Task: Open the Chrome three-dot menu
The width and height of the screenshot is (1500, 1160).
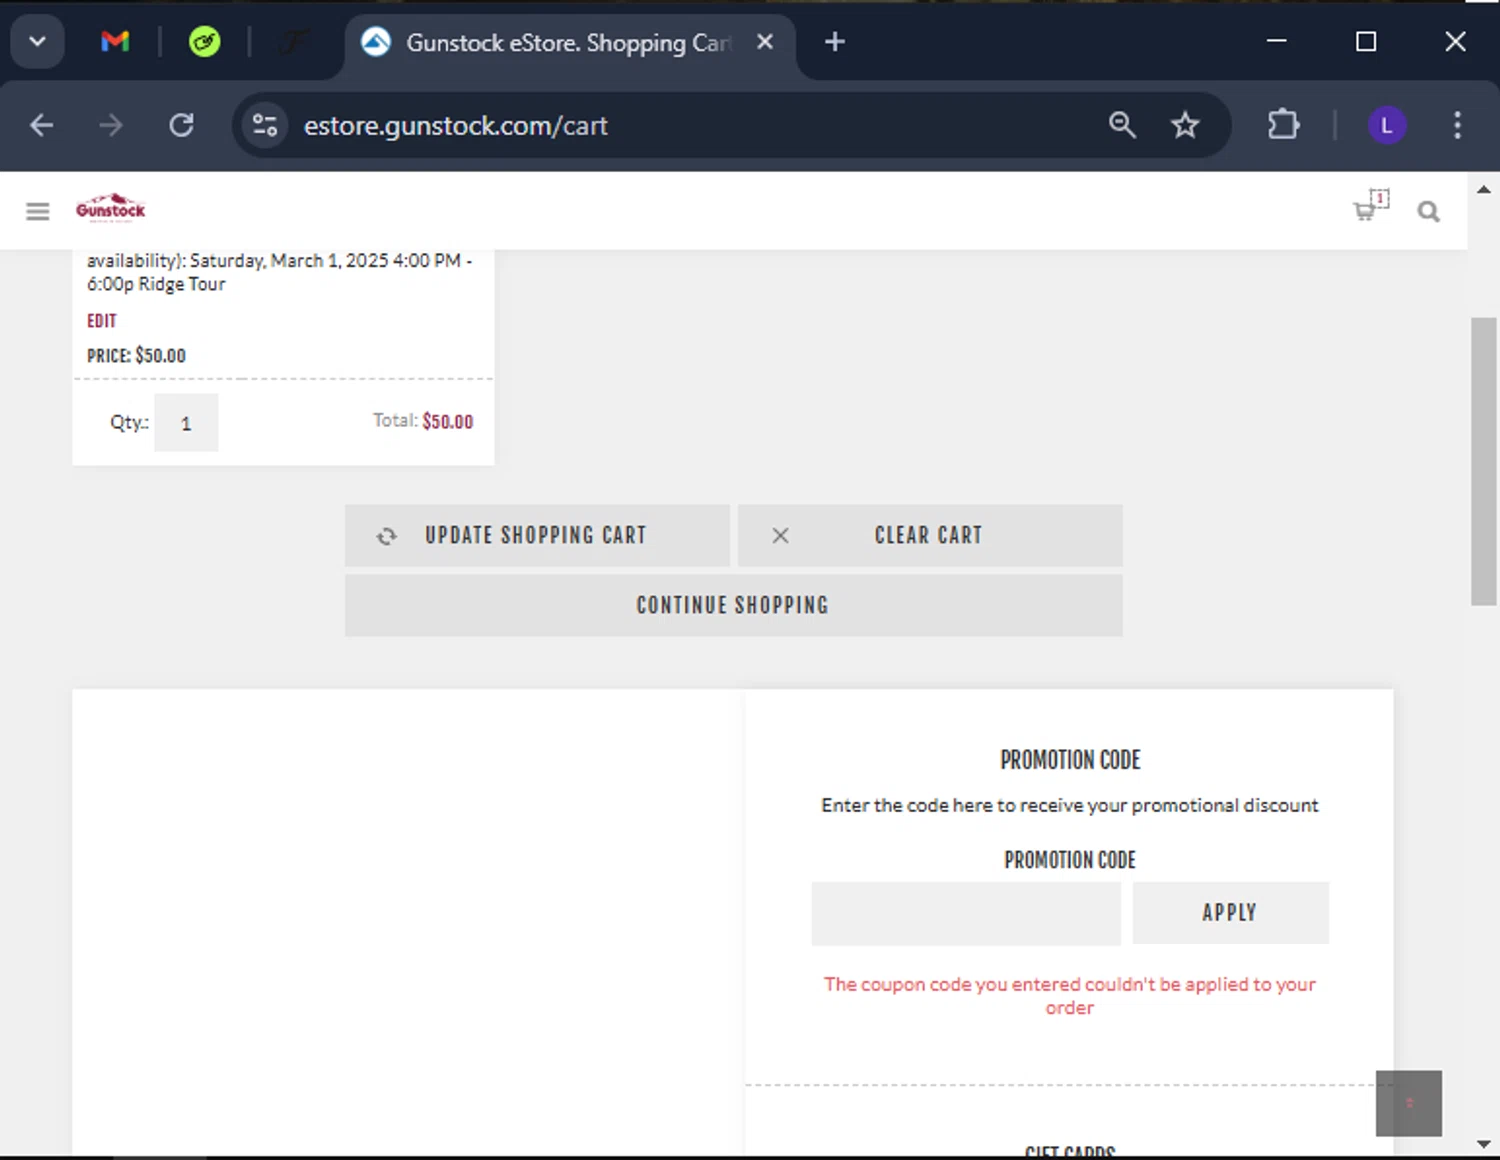Action: 1457,125
